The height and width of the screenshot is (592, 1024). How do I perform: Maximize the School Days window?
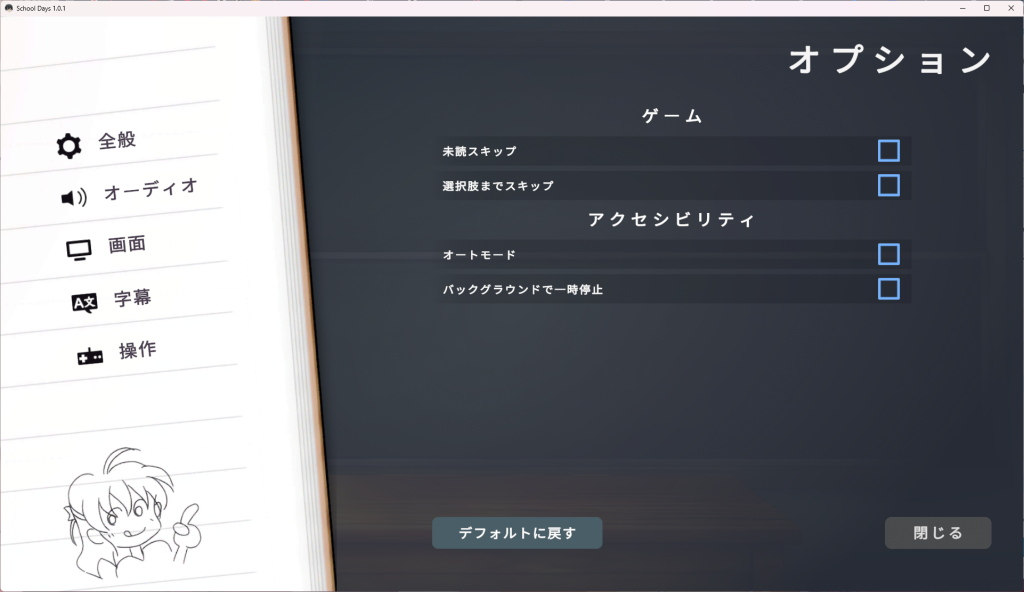click(x=986, y=7)
